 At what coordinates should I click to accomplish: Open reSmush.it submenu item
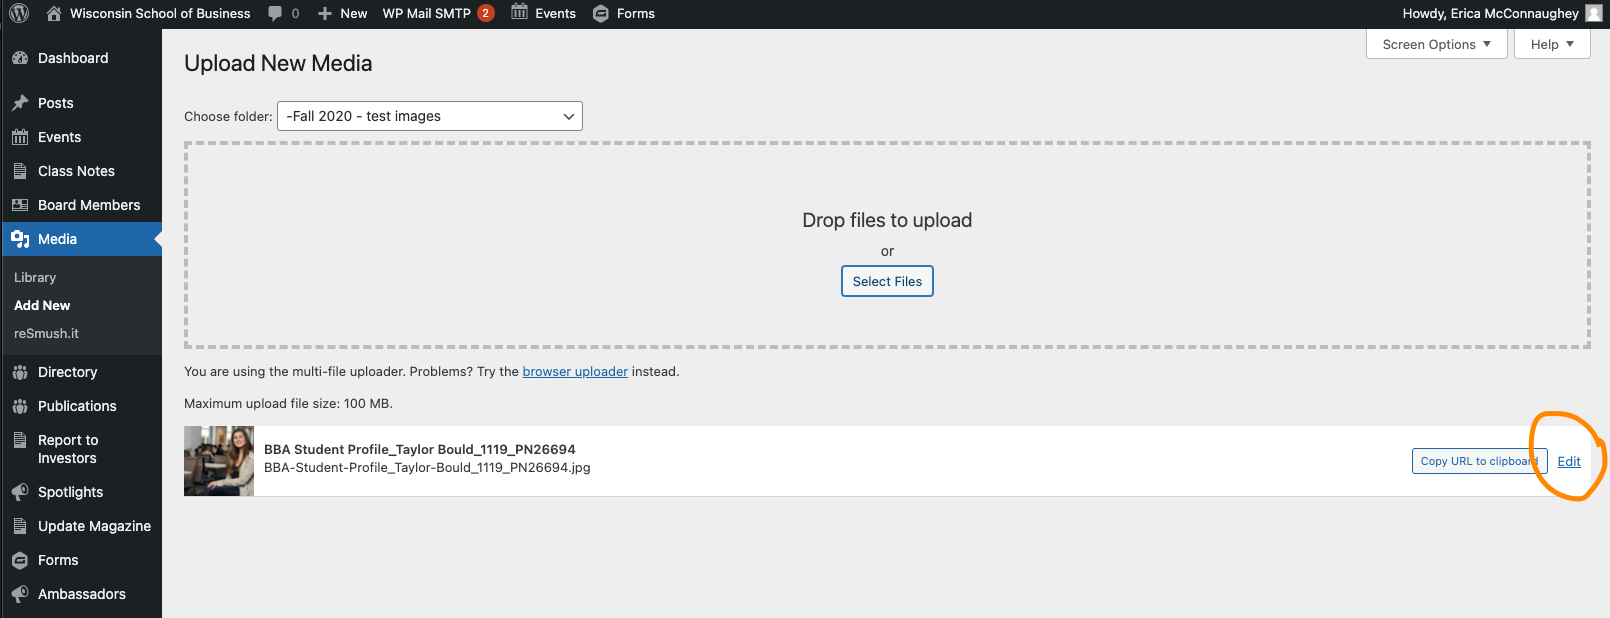(46, 333)
